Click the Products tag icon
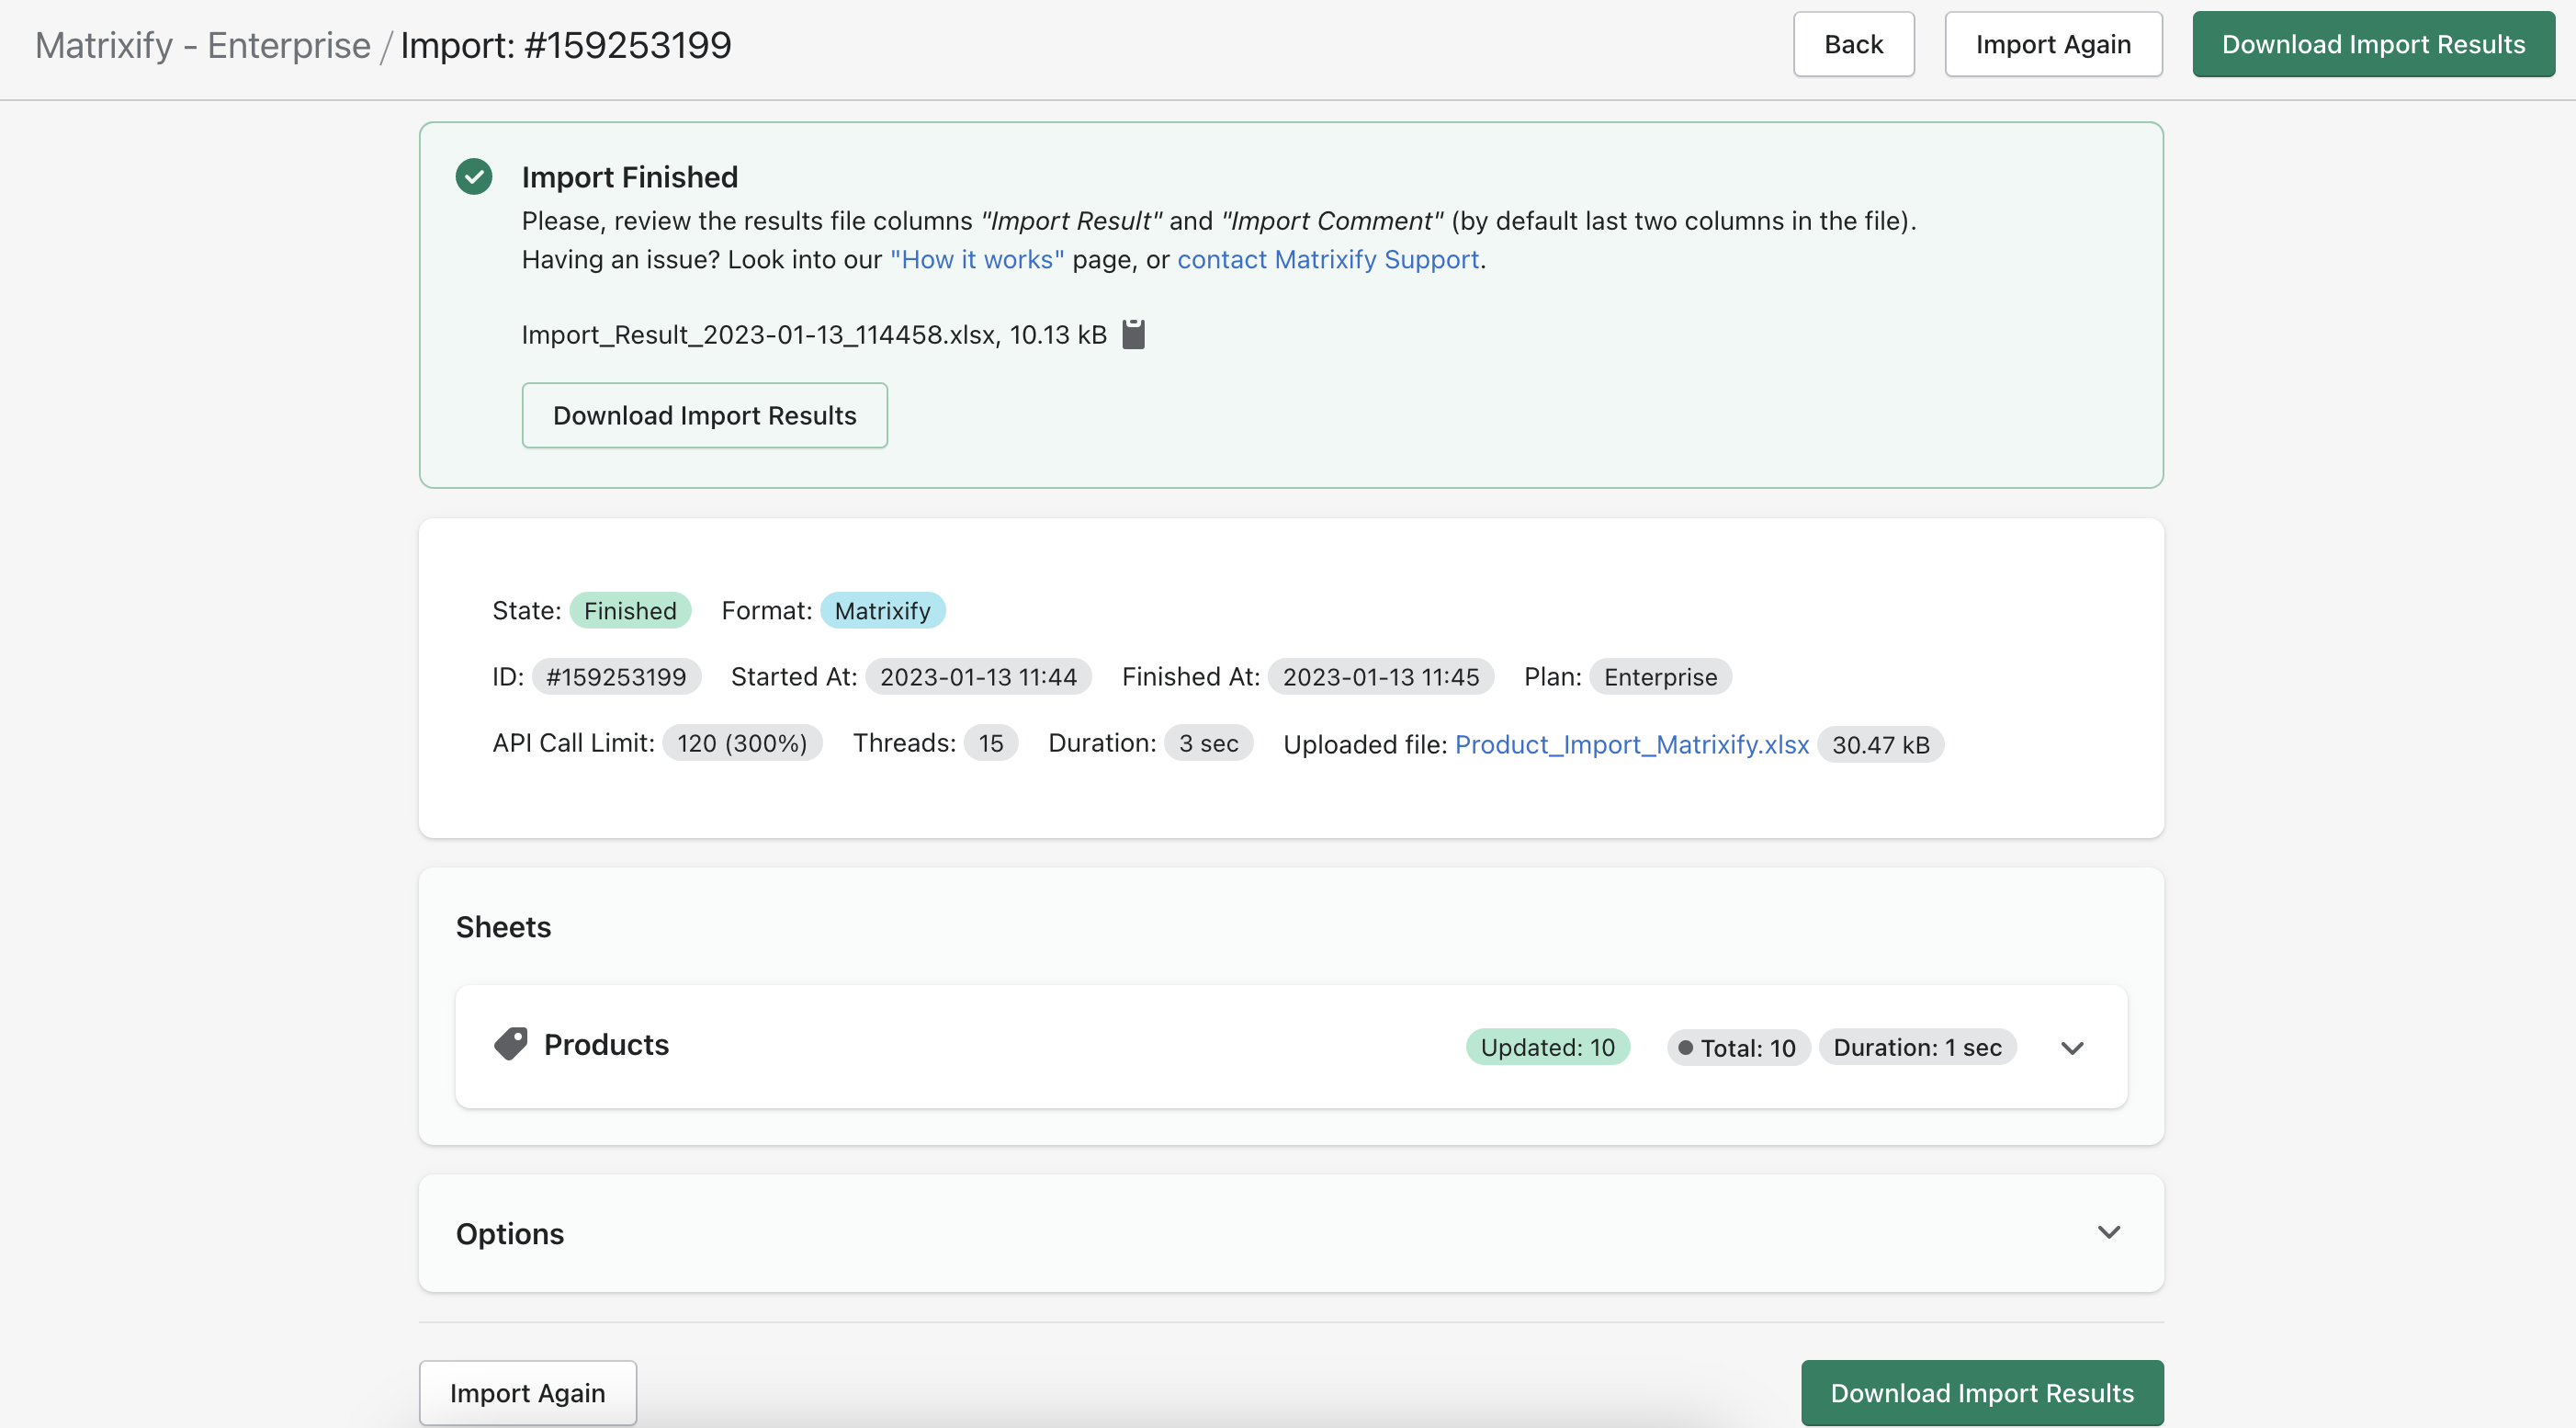The image size is (2576, 1428). click(x=511, y=1044)
